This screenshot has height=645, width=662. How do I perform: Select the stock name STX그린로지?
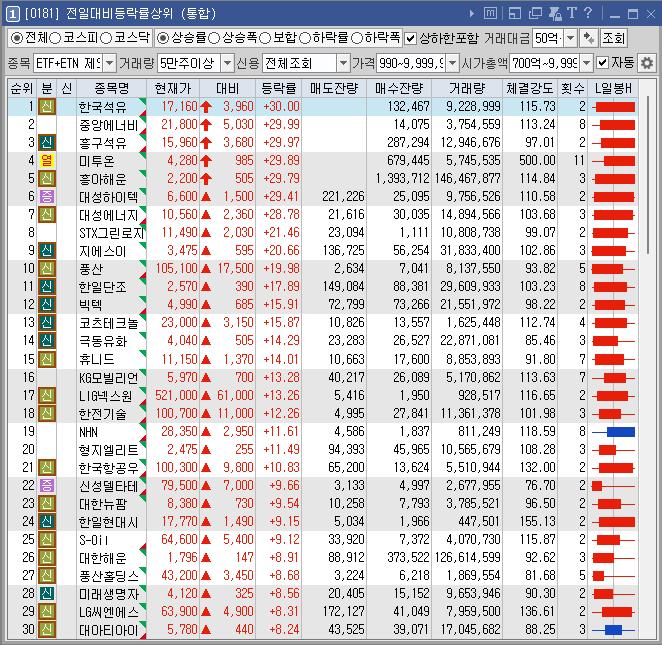pos(111,233)
